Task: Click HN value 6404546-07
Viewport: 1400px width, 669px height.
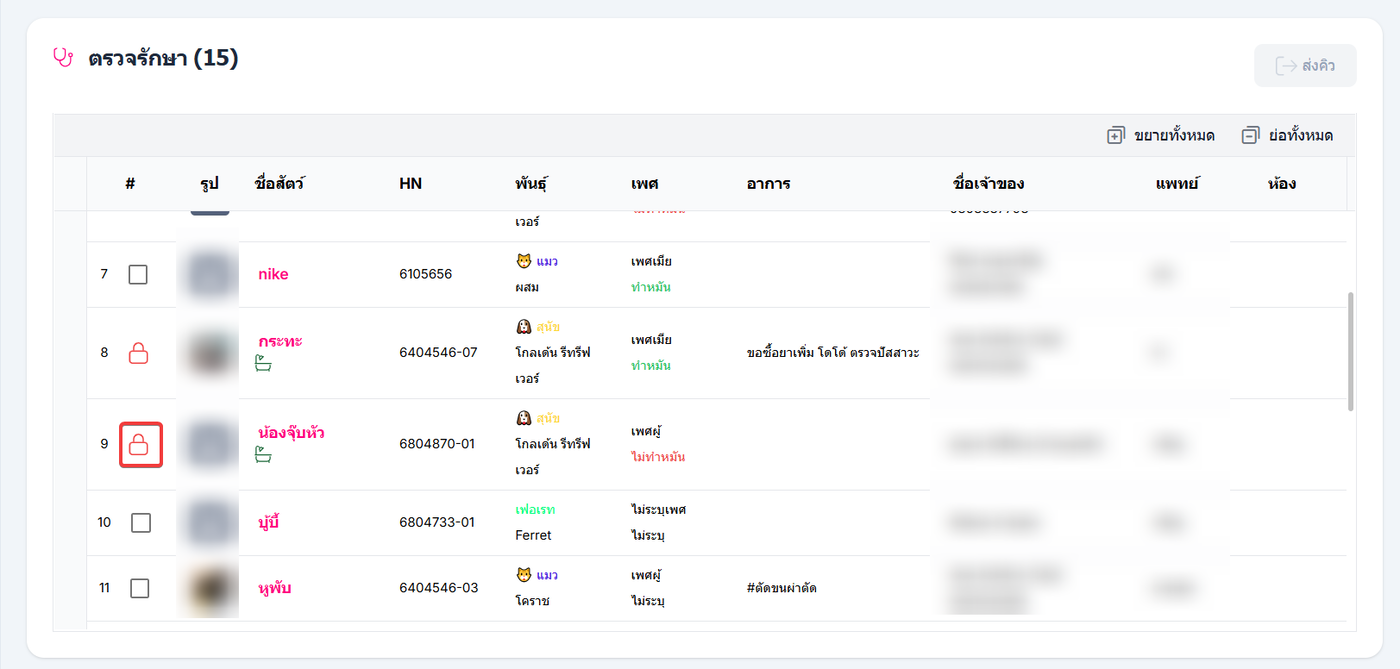Action: (438, 352)
